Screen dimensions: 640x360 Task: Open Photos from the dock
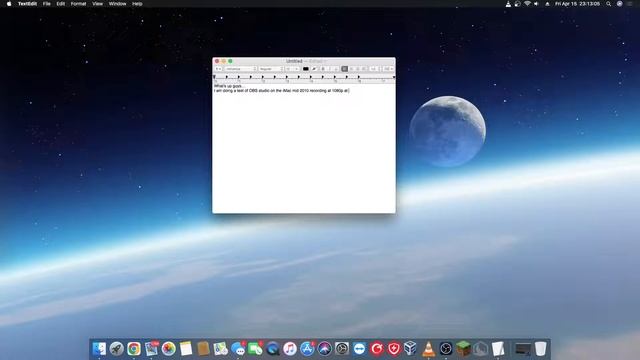[169, 349]
